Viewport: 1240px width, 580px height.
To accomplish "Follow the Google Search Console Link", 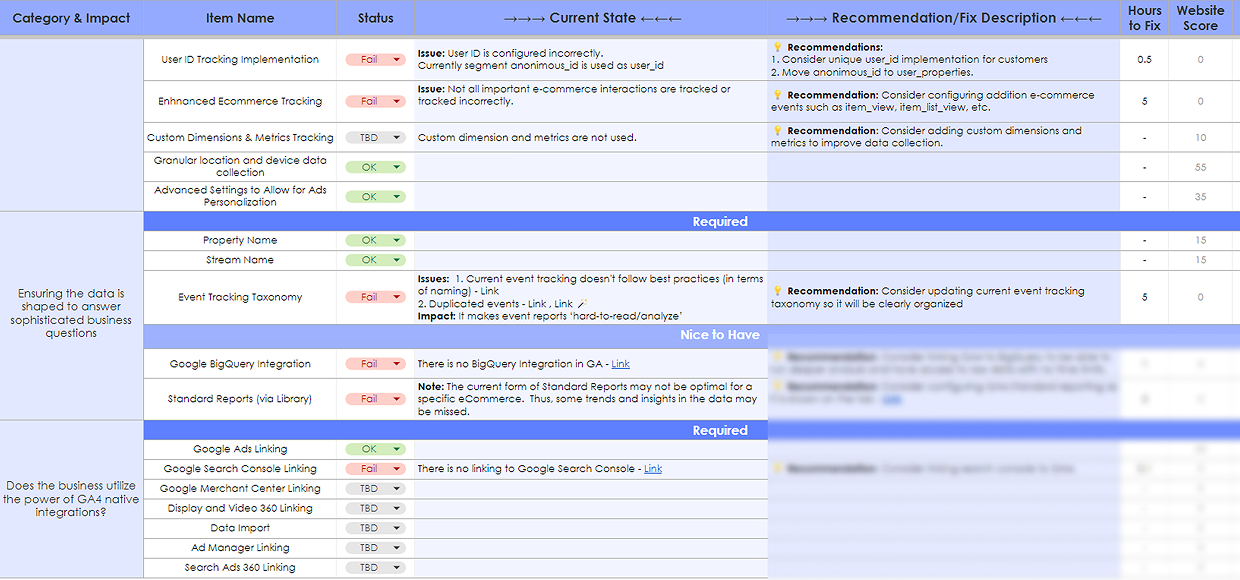I will pos(653,469).
